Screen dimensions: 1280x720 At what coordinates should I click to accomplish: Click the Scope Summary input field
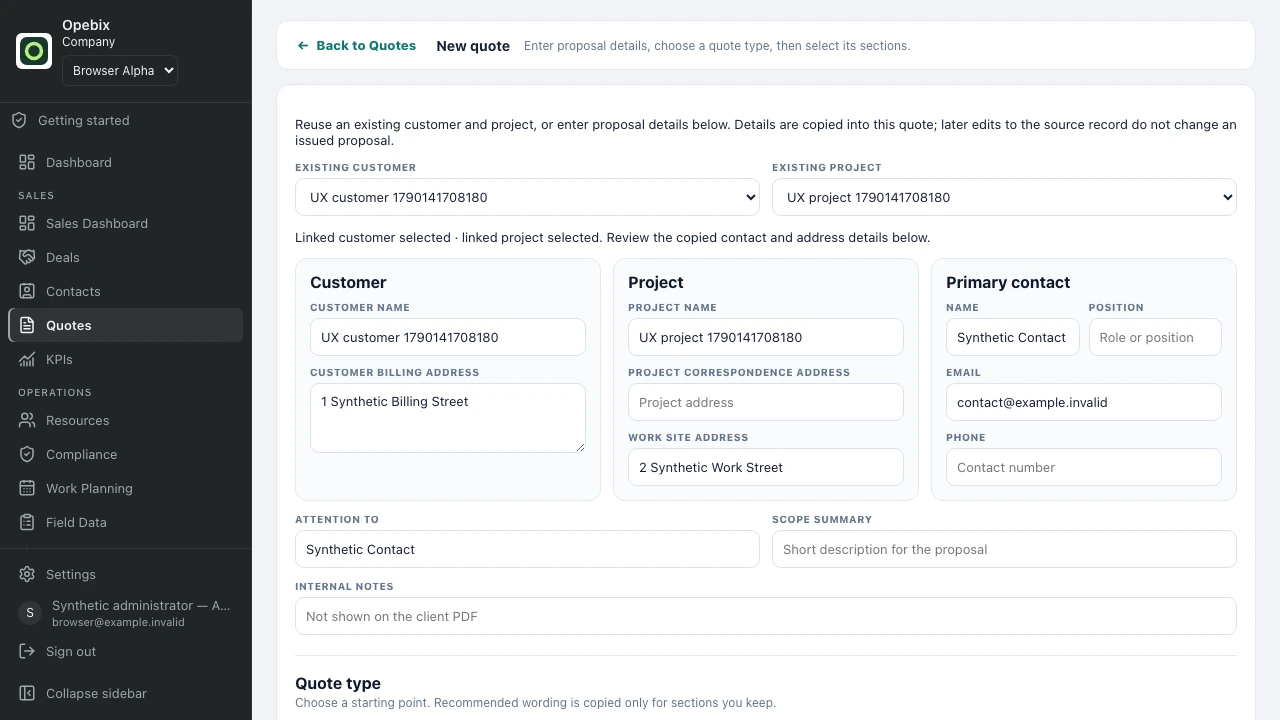tap(1004, 549)
